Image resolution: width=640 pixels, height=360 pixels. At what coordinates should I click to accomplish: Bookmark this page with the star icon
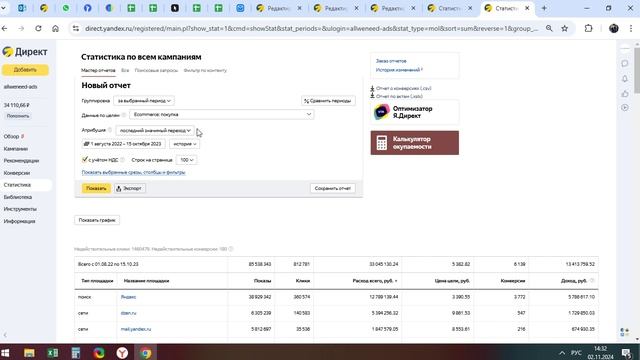[x=564, y=29]
